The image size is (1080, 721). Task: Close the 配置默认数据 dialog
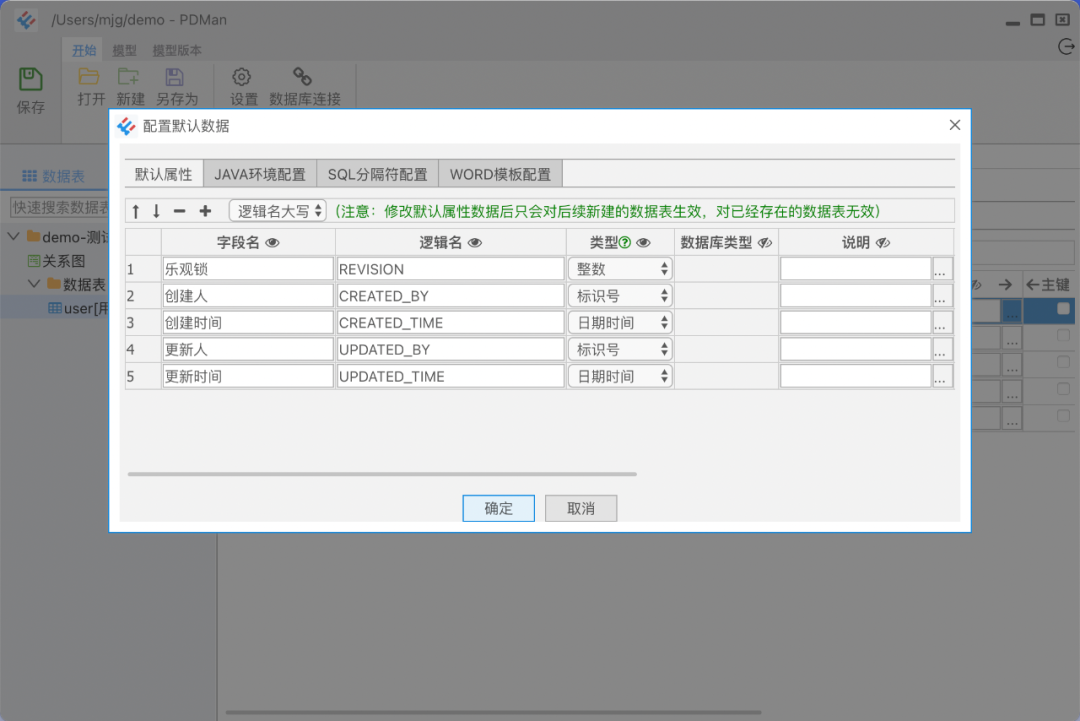coord(955,125)
